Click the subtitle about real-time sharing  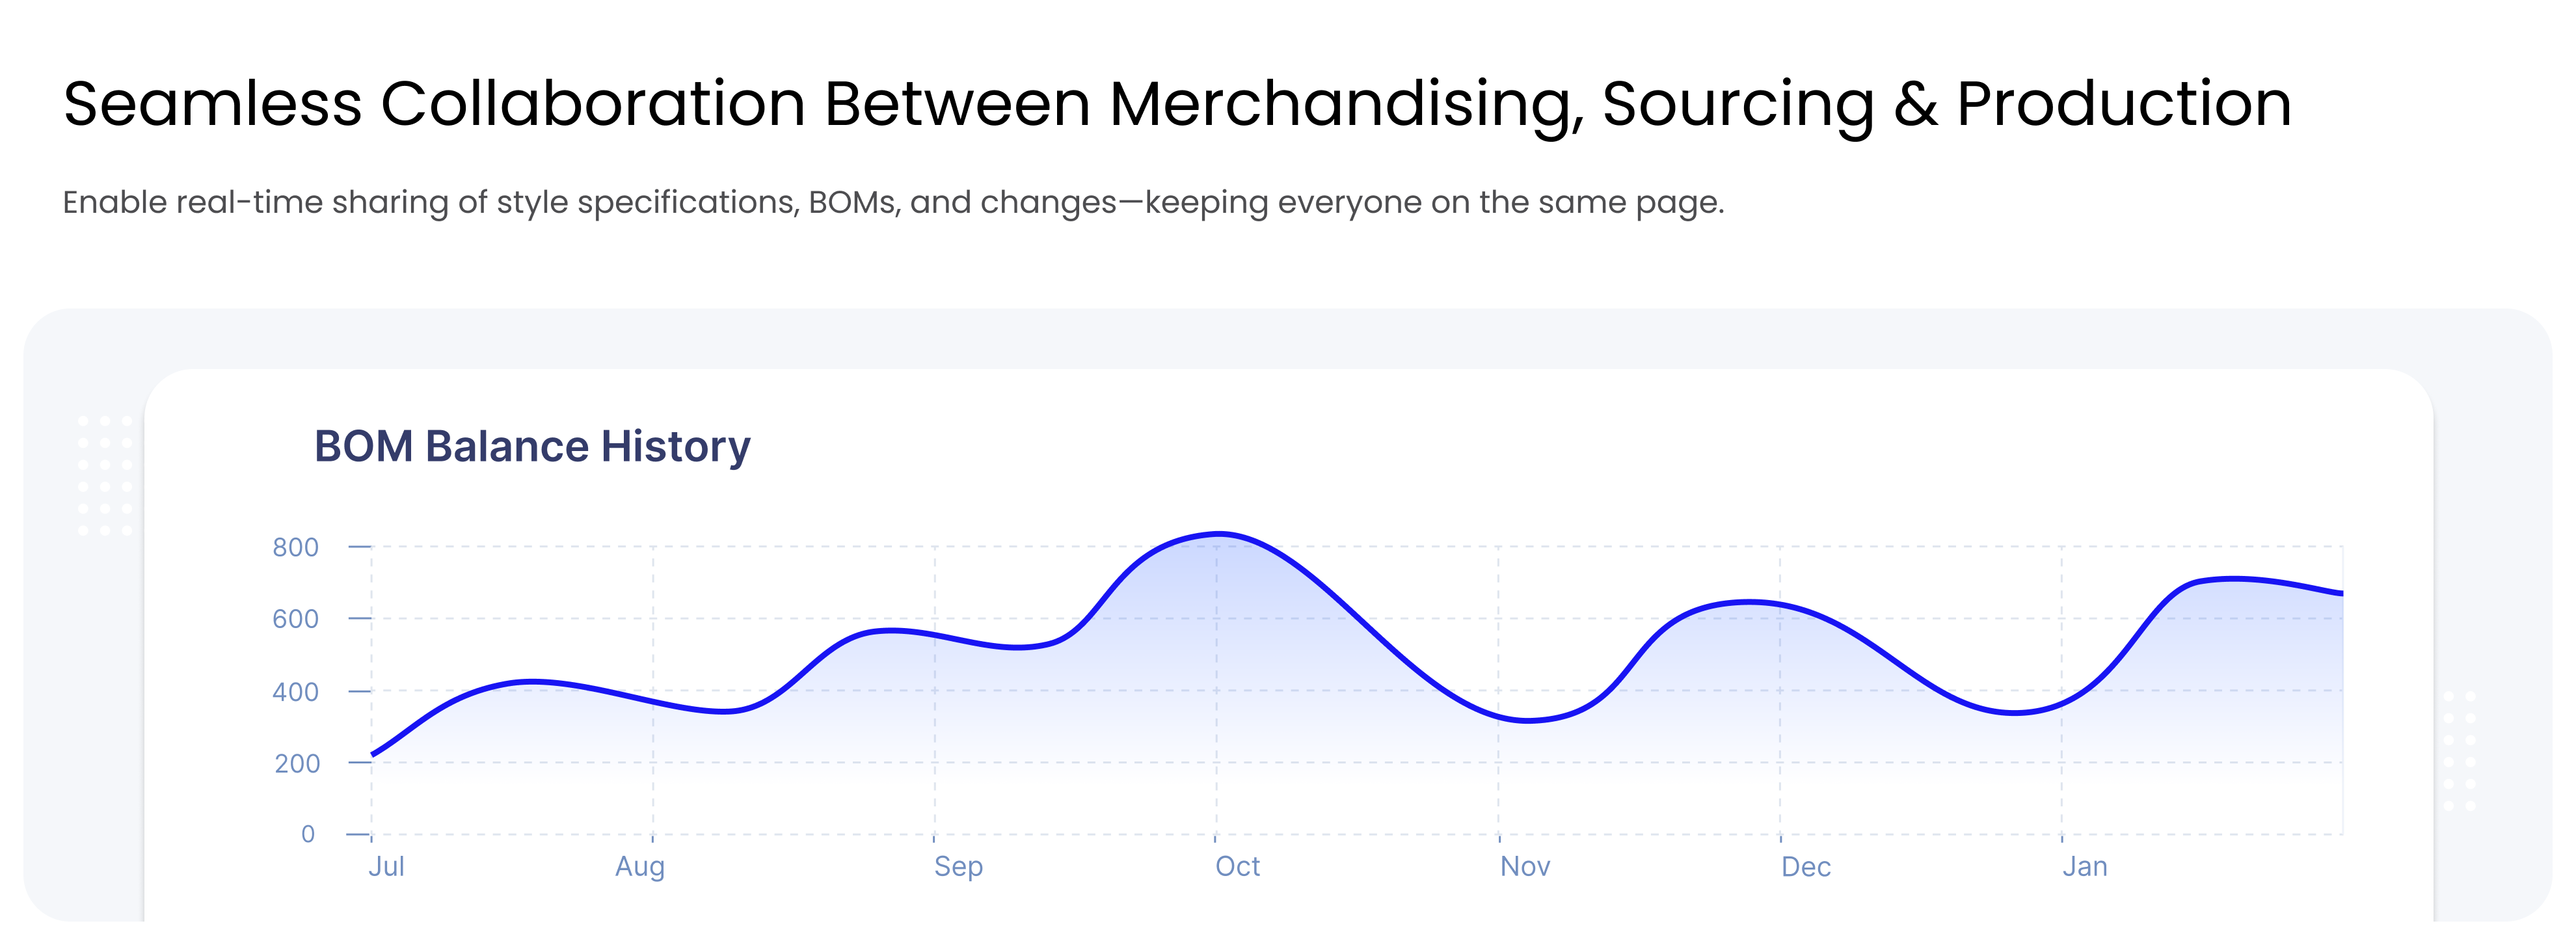893,203
